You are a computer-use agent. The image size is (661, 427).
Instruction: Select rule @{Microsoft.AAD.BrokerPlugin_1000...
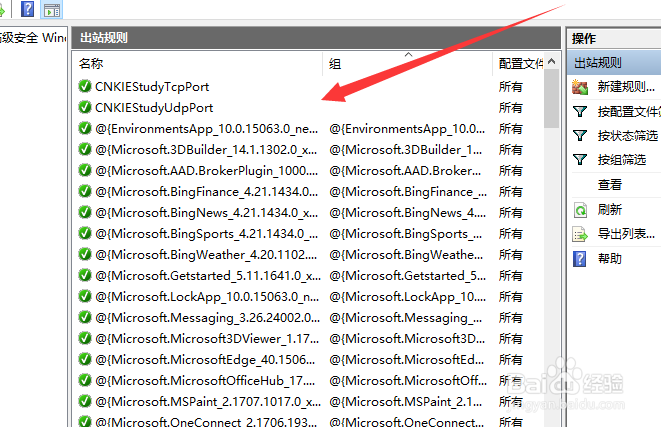point(207,171)
